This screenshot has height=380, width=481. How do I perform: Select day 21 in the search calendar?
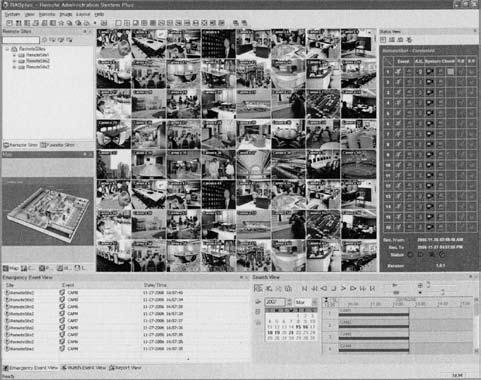[291, 333]
